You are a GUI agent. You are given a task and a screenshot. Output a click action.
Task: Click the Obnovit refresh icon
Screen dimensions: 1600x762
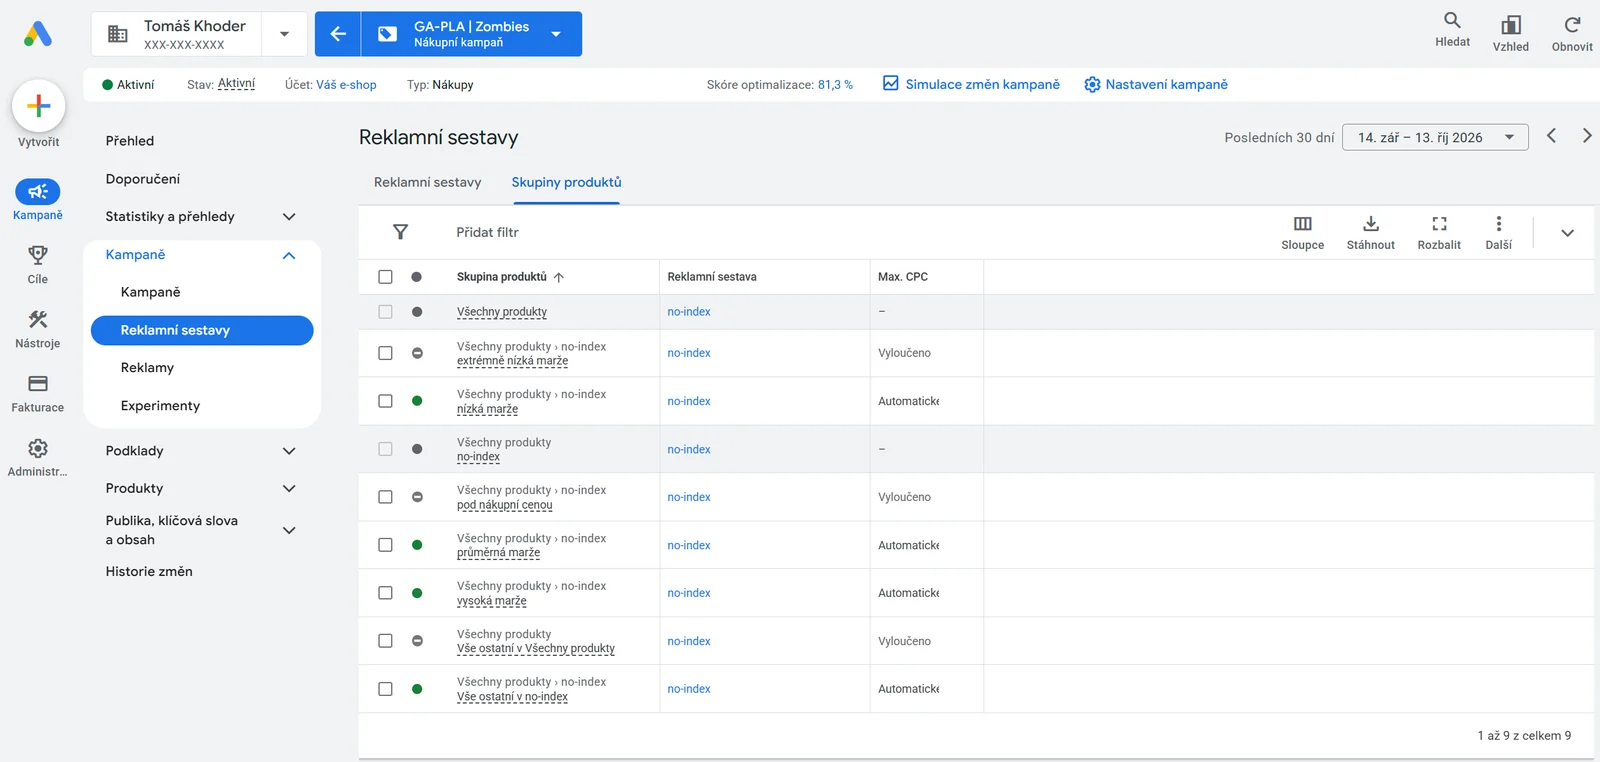coord(1572,24)
